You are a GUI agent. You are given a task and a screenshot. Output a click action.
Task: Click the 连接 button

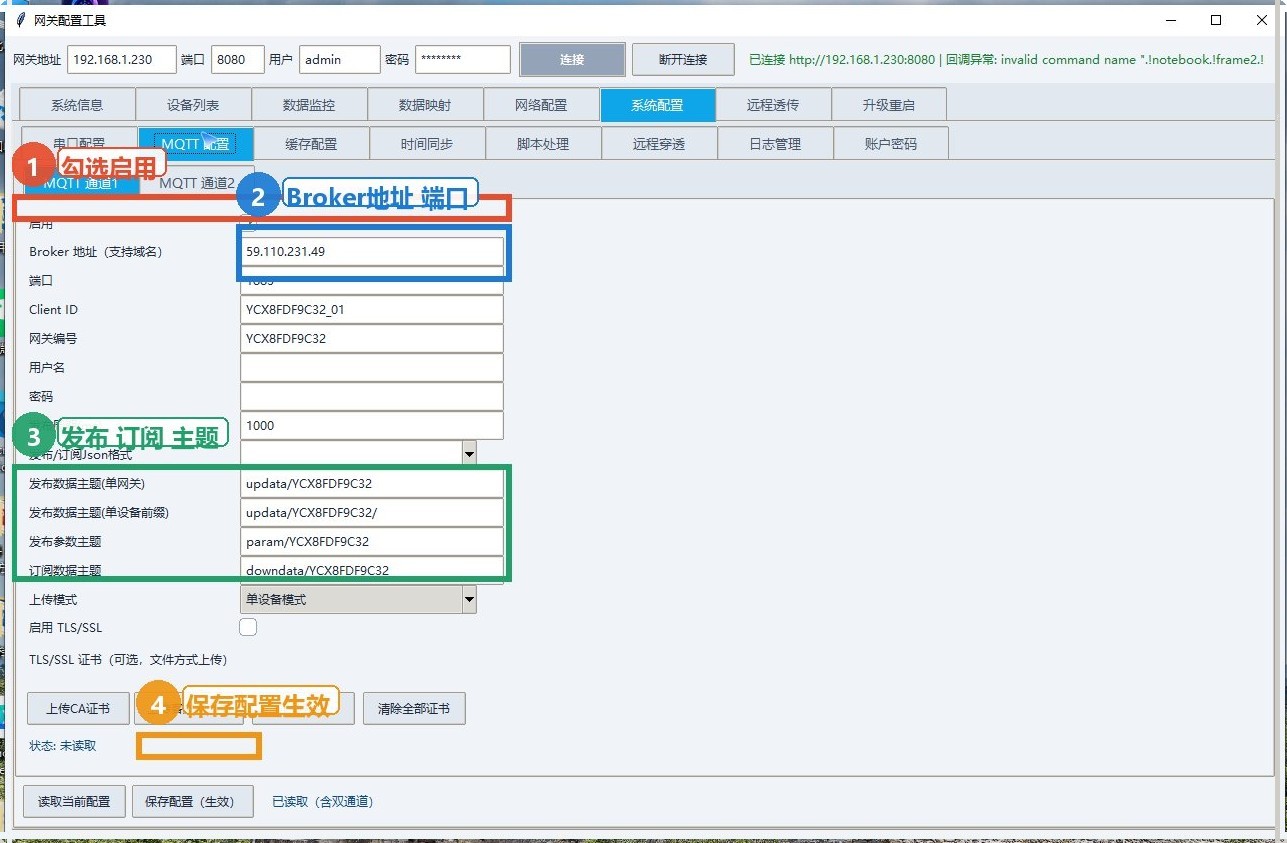pyautogui.click(x=572, y=59)
